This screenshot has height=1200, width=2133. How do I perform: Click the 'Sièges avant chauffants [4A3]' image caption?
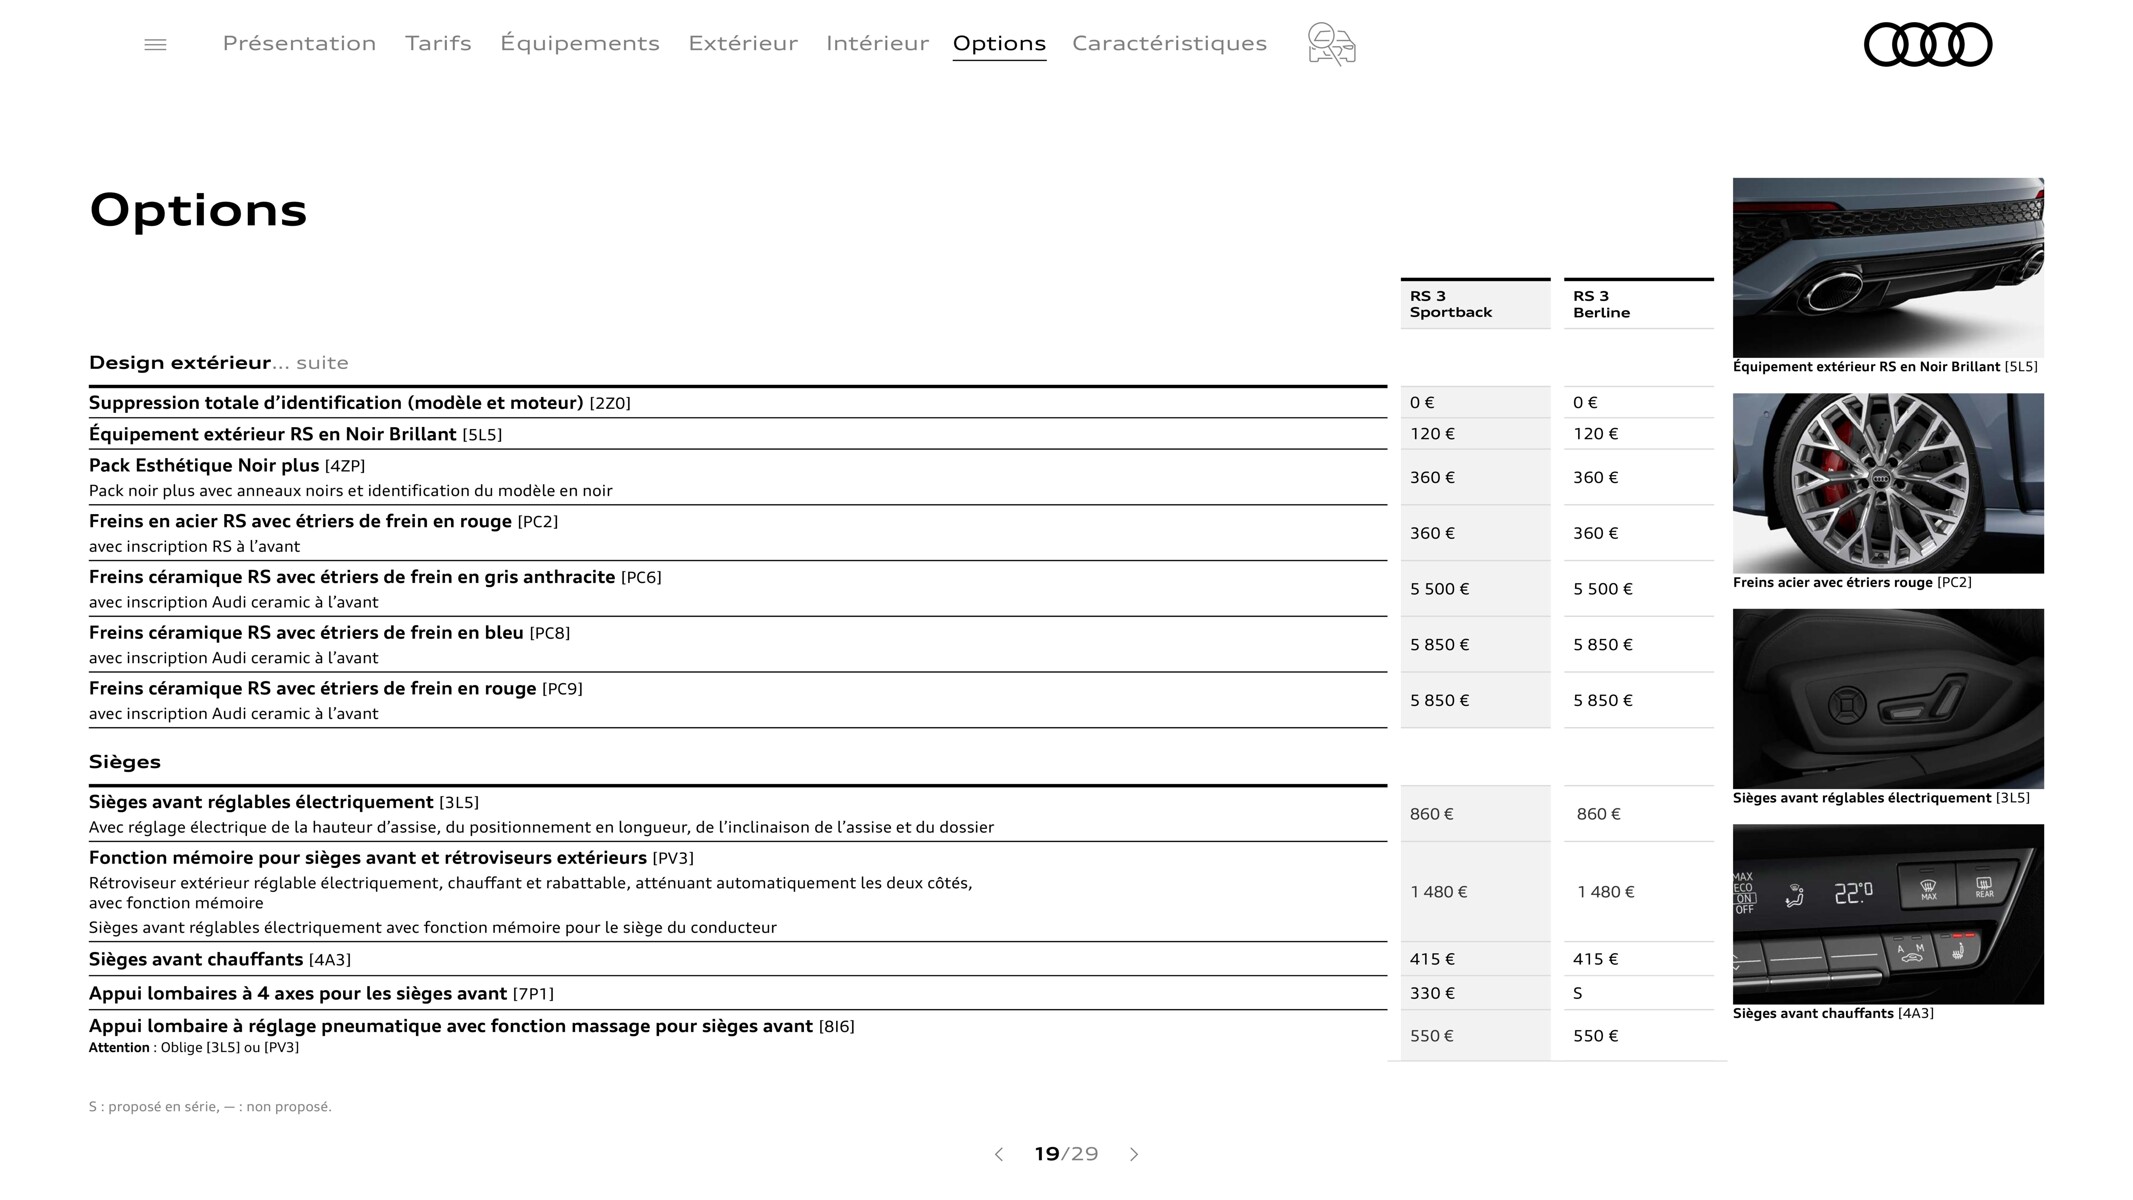[1833, 1013]
